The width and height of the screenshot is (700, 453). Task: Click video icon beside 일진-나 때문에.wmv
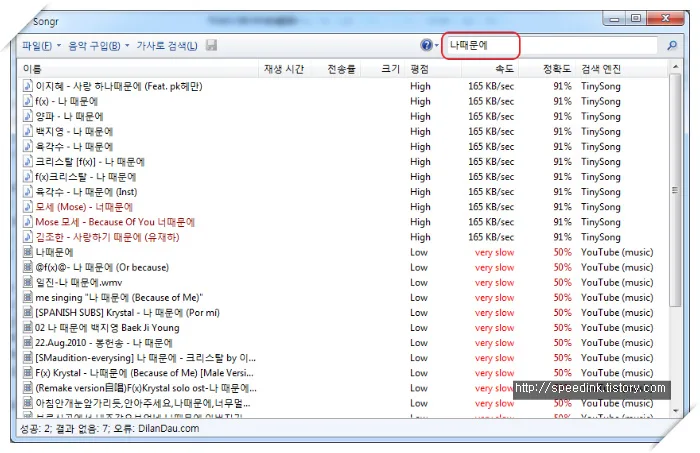pos(28,282)
